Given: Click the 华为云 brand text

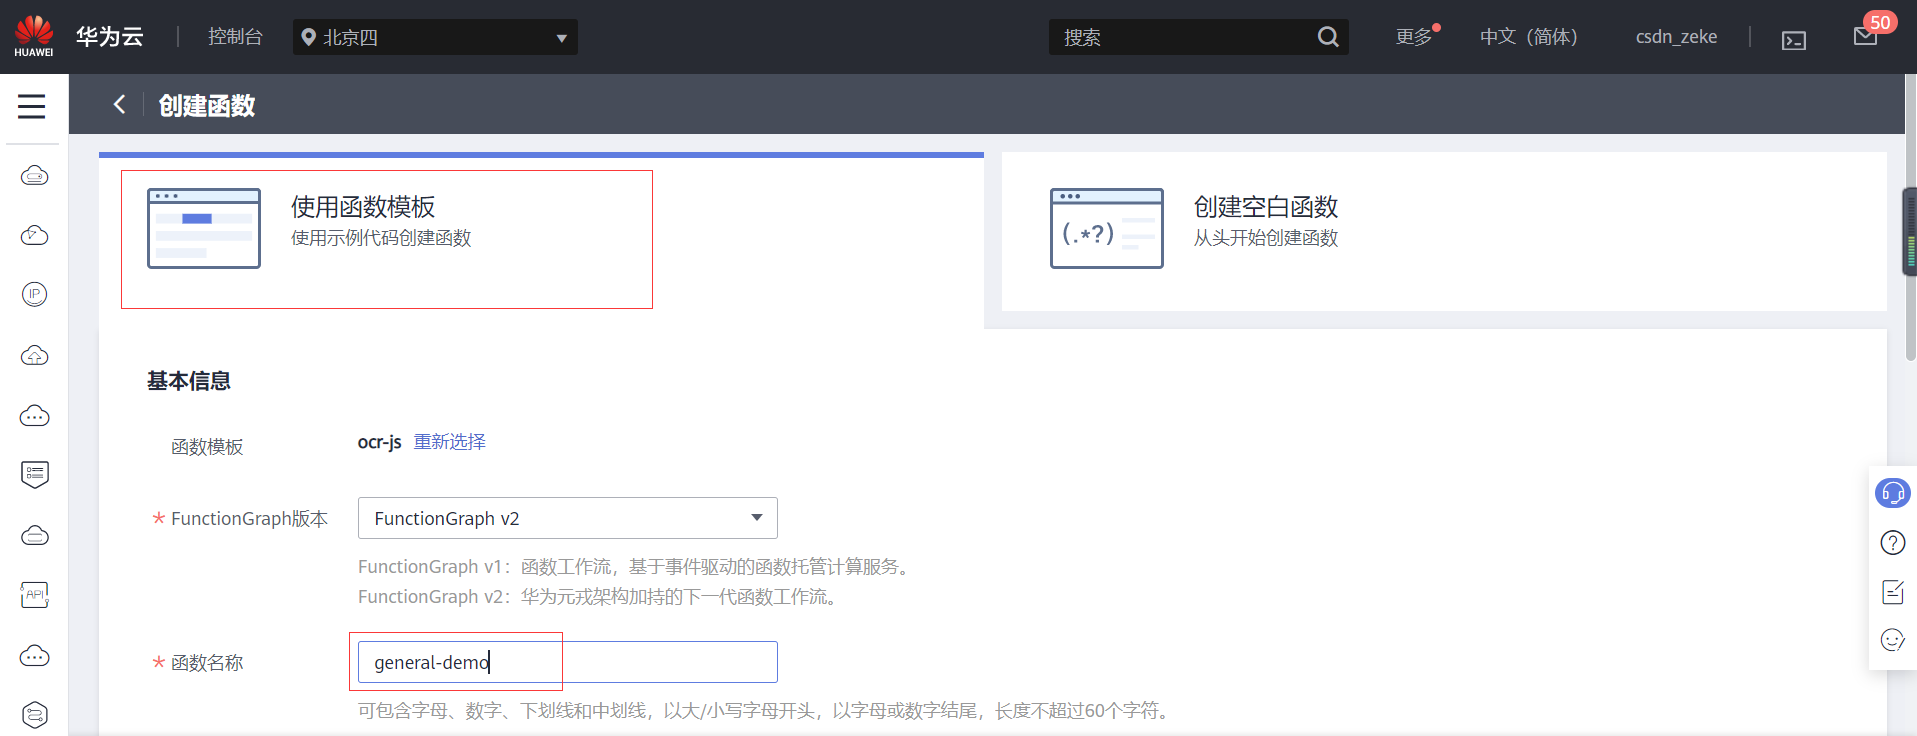Looking at the screenshot, I should (x=110, y=37).
